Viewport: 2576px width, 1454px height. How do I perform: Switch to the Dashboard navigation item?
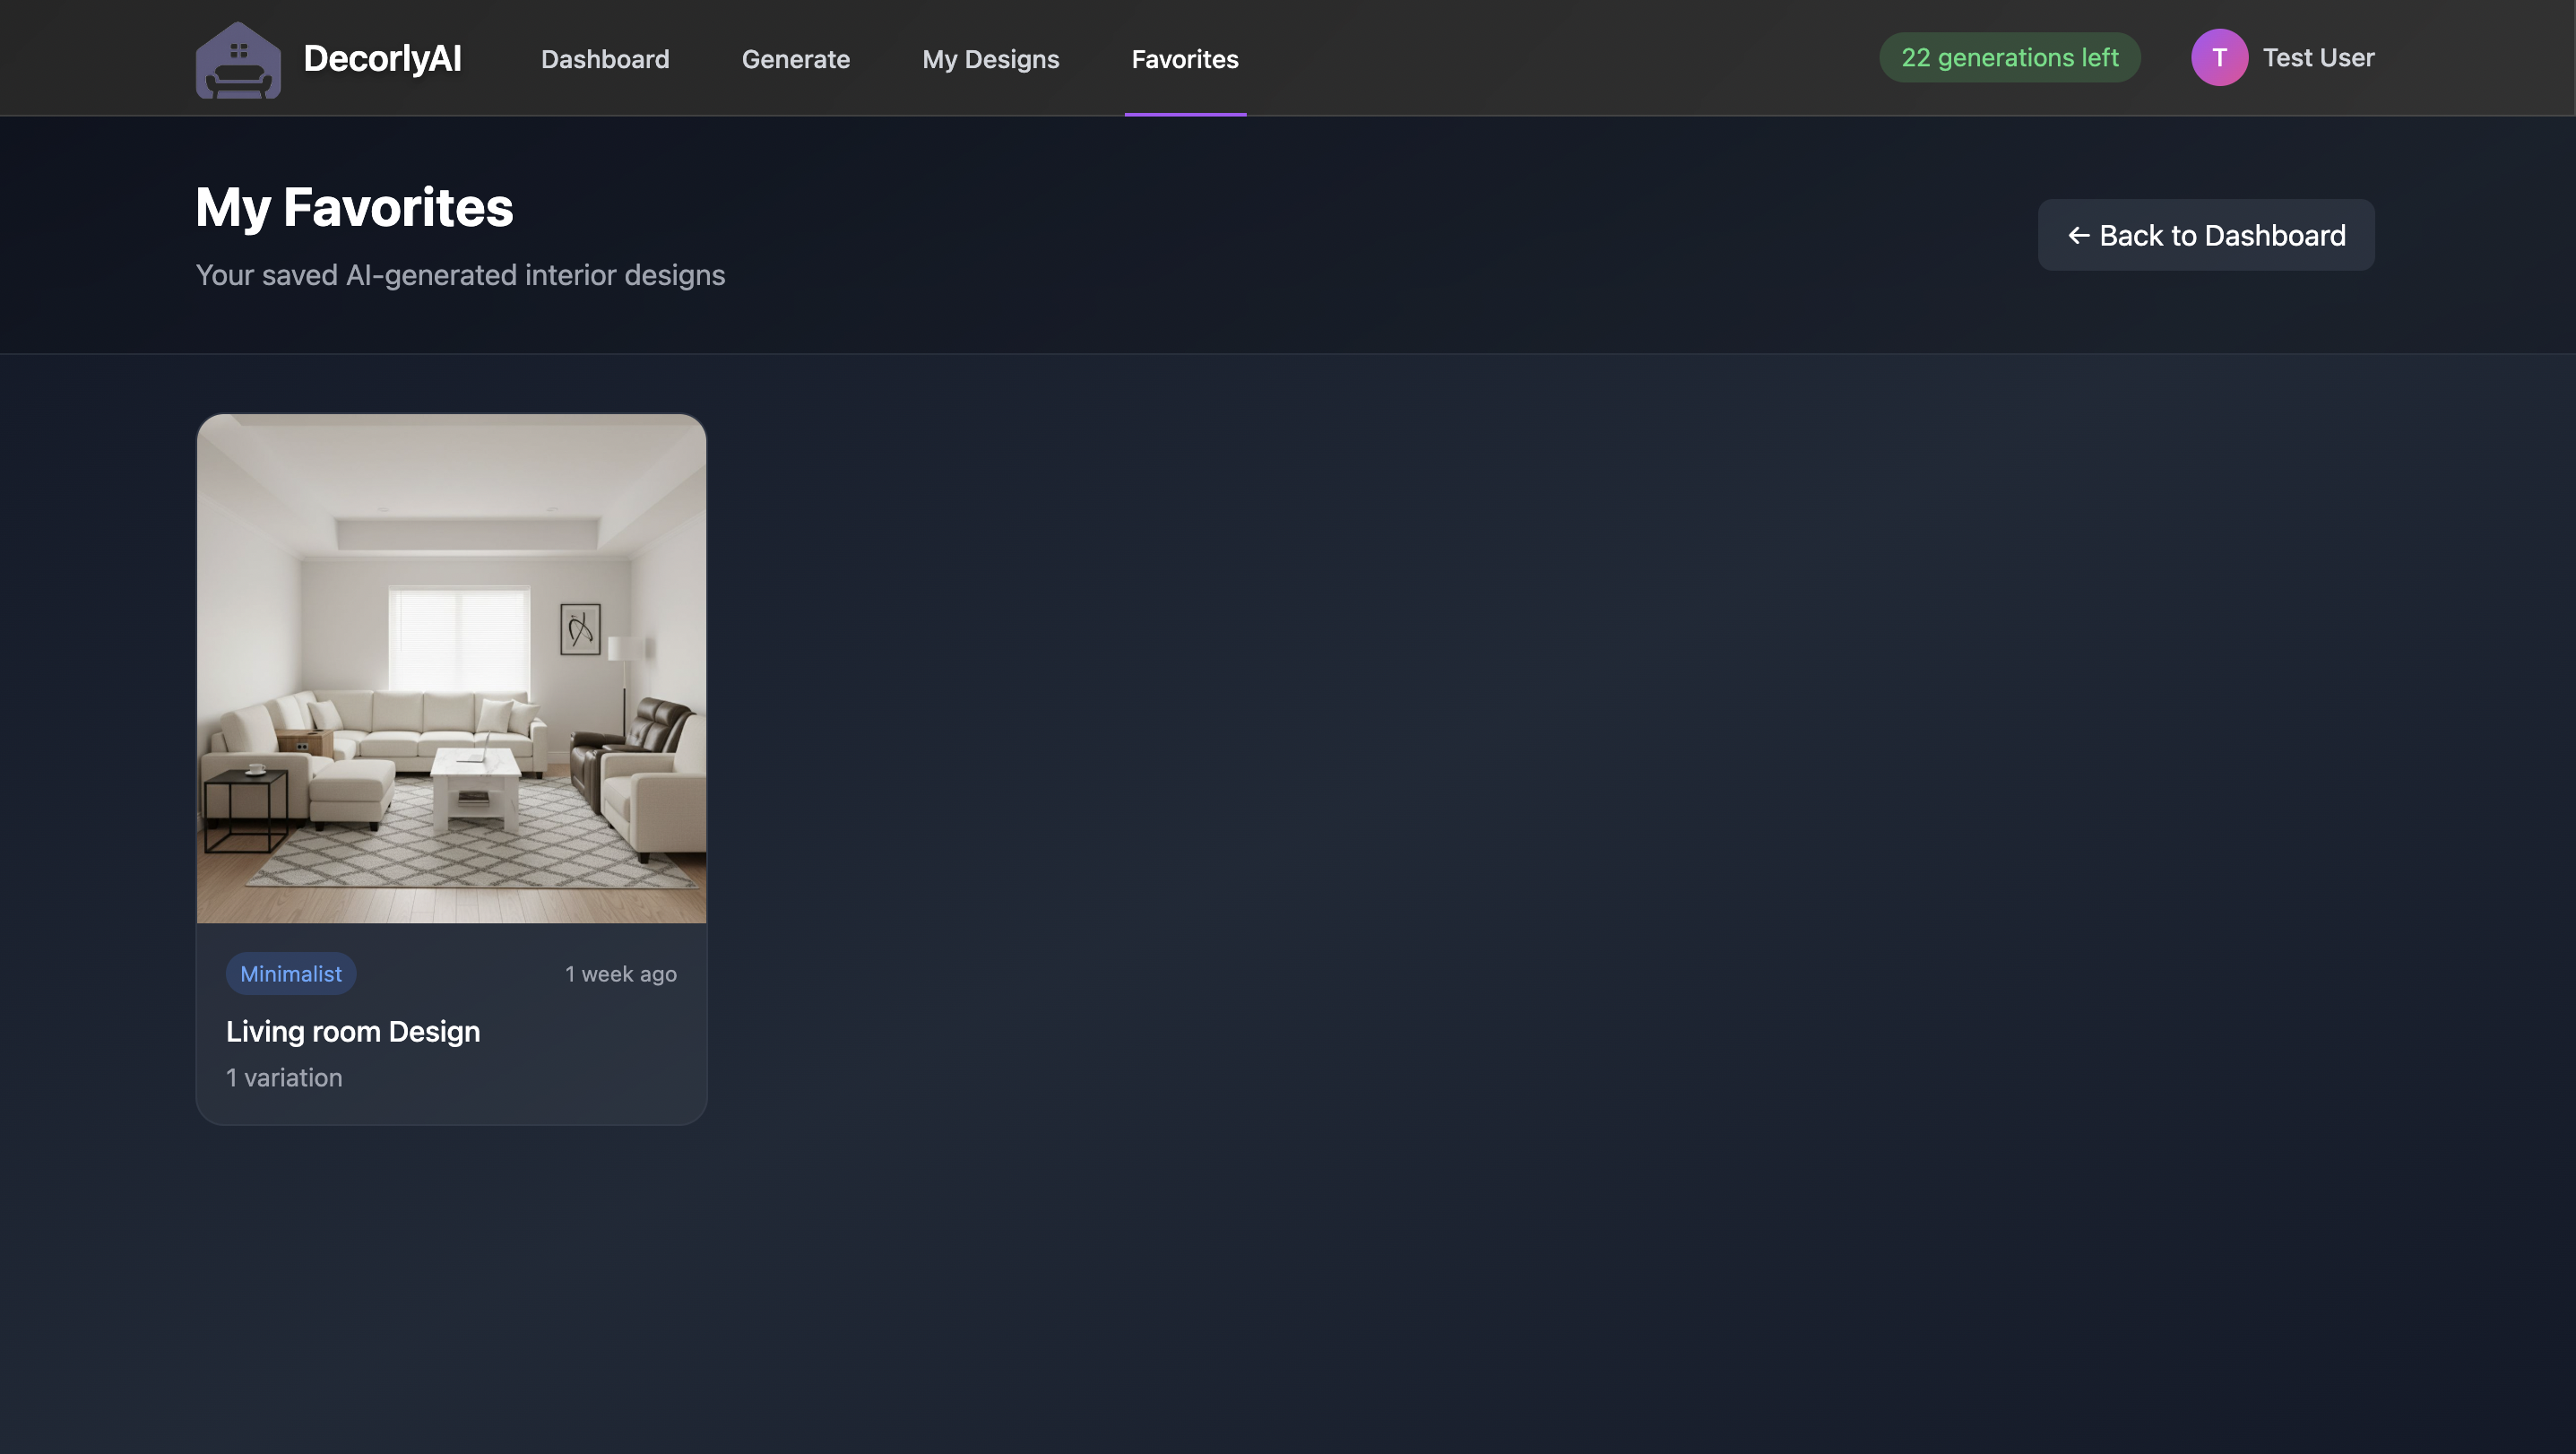[605, 59]
